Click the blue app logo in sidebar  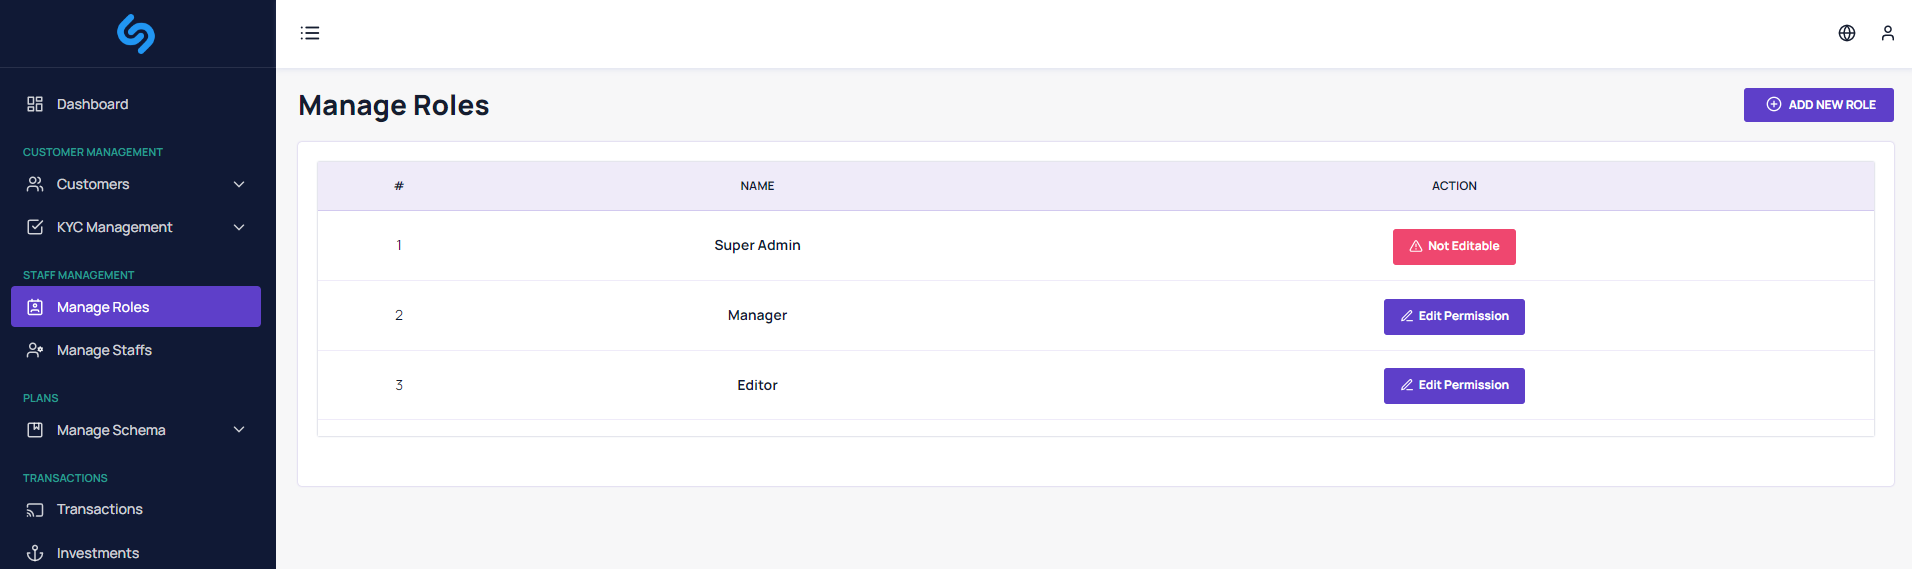pos(136,34)
